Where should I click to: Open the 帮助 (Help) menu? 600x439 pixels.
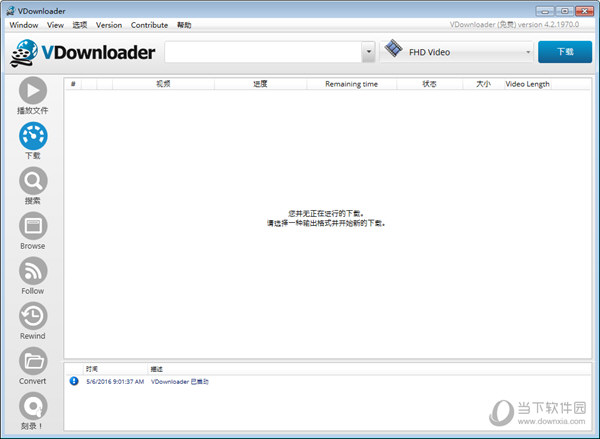click(184, 25)
